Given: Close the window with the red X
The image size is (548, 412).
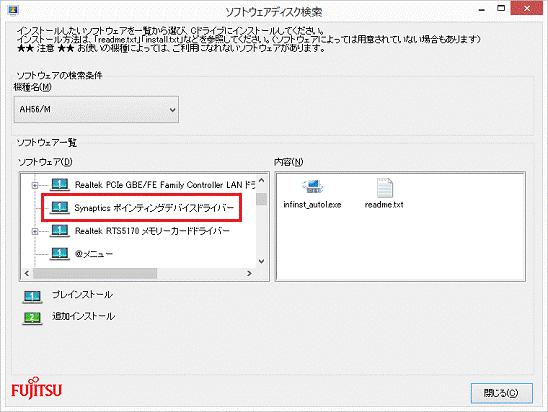Looking at the screenshot, I should 526,8.
